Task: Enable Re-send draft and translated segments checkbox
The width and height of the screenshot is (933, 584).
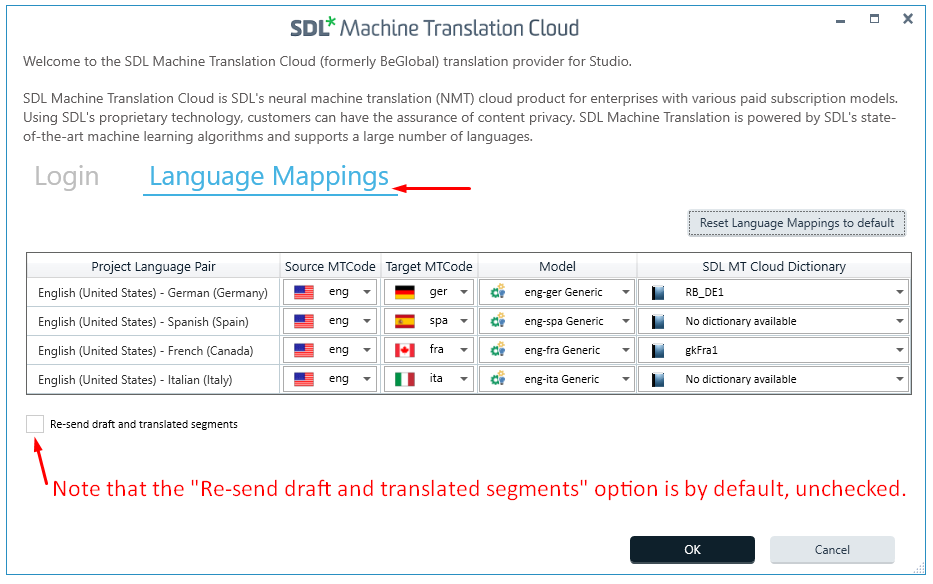Action: click(x=35, y=424)
